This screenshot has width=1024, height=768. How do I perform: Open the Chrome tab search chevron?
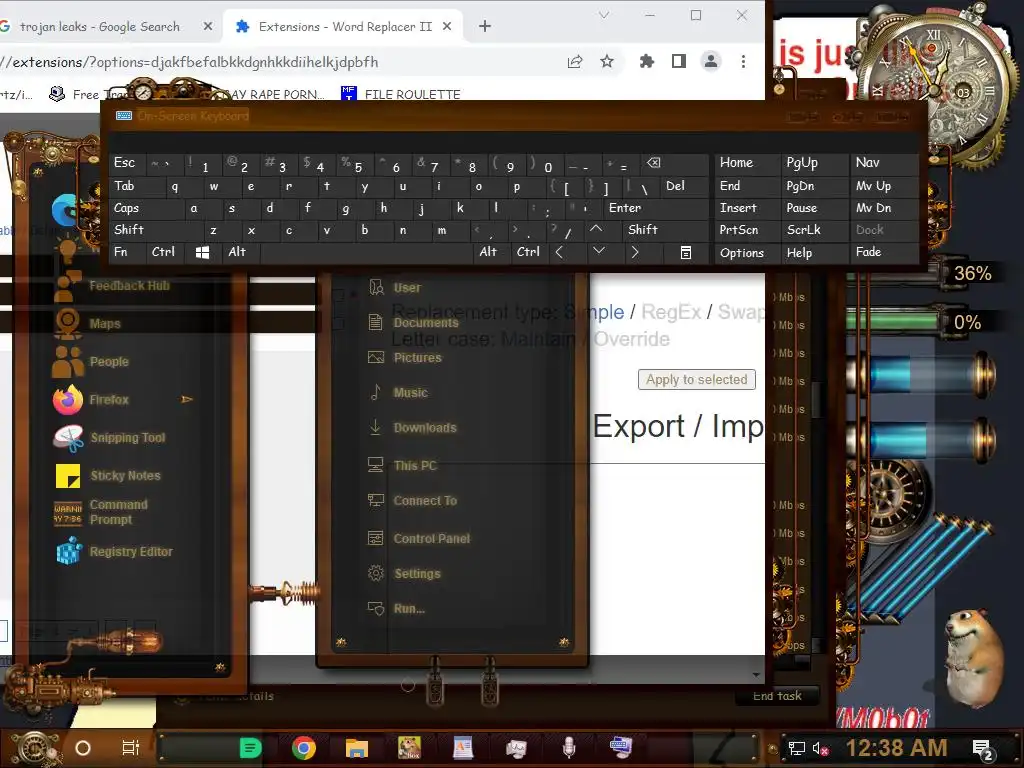604,15
